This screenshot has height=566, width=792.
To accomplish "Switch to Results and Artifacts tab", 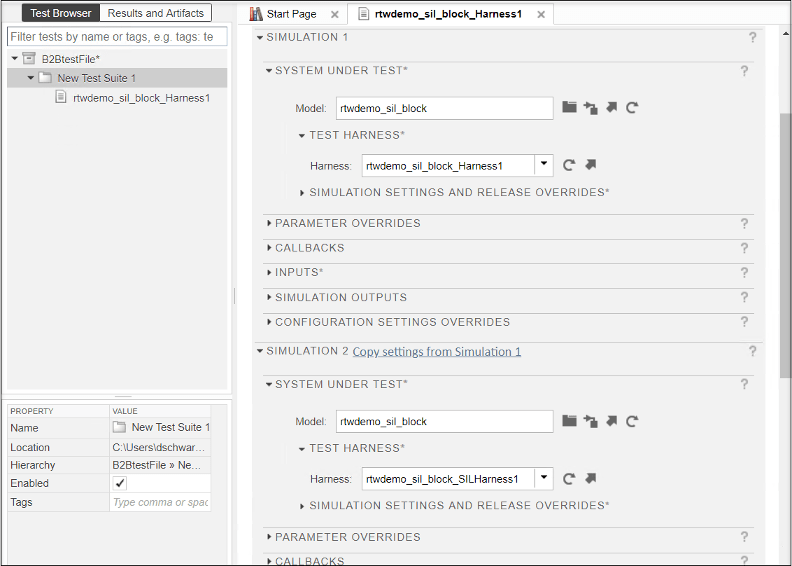I will click(156, 13).
